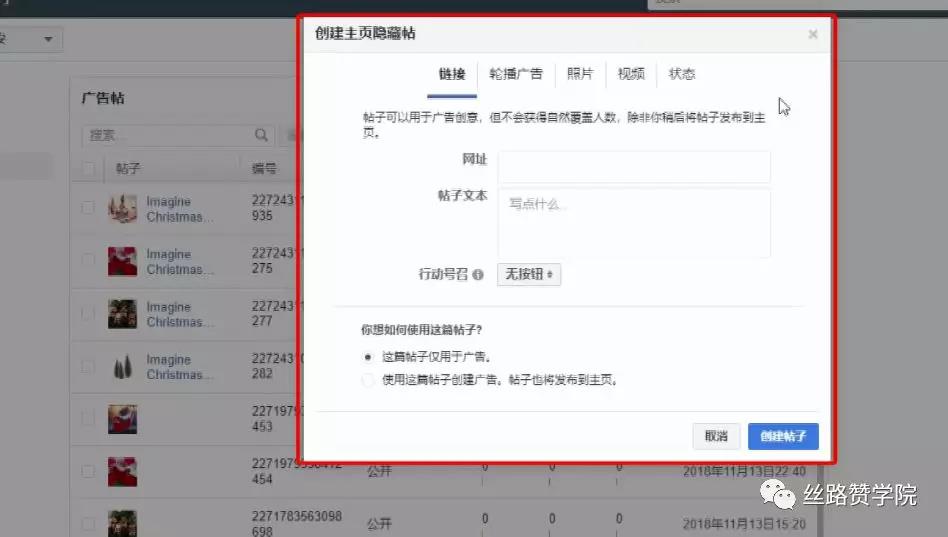Open the post thumbnail in row 935

click(122, 209)
